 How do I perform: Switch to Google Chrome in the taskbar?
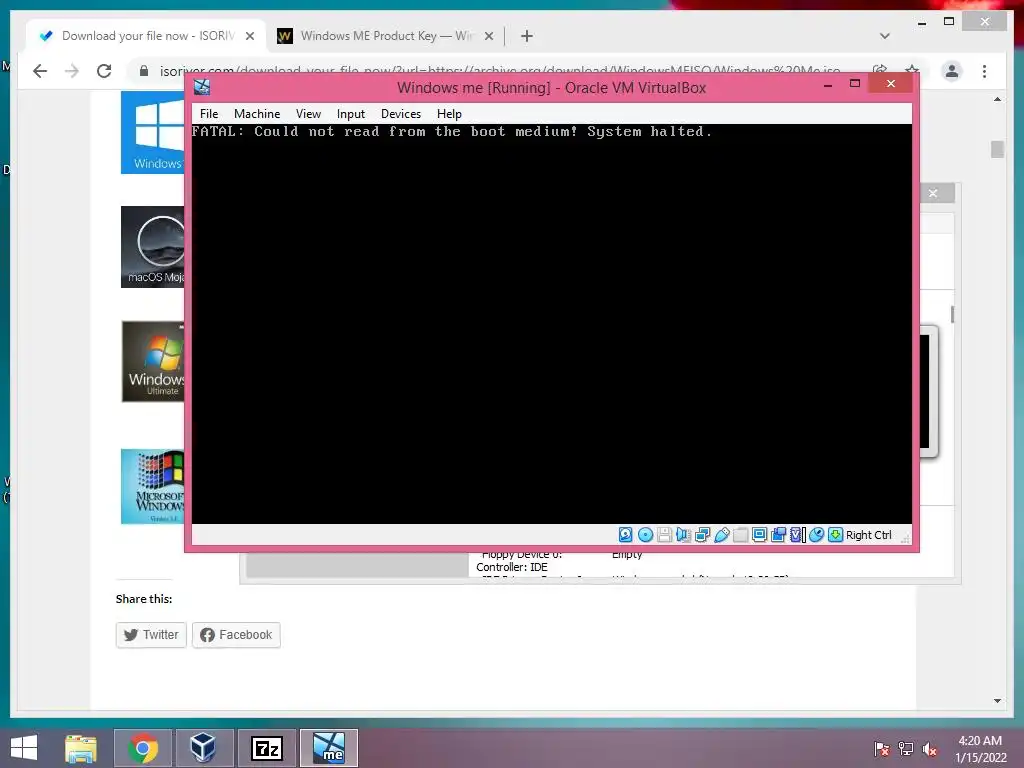pos(143,748)
